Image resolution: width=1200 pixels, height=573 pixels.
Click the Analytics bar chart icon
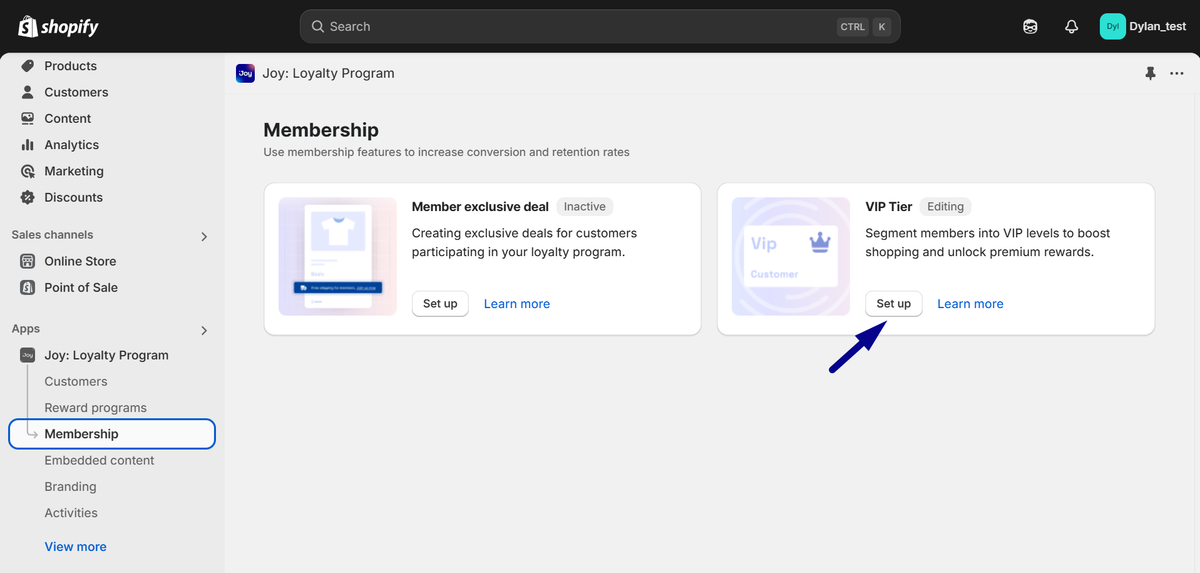point(28,145)
